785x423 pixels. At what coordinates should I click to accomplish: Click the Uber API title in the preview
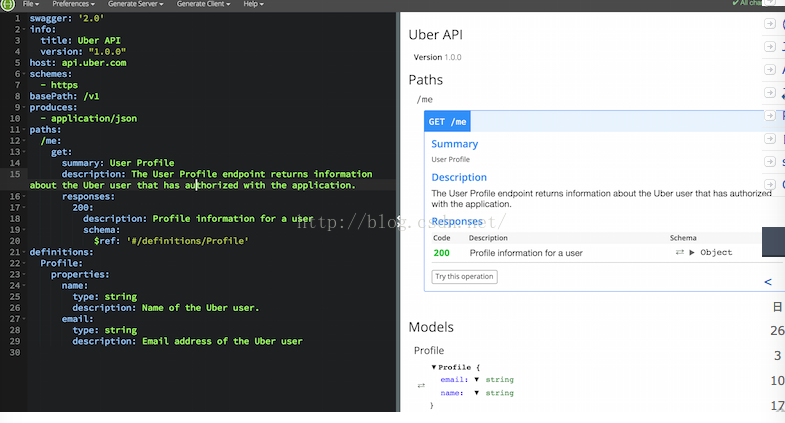tap(436, 35)
